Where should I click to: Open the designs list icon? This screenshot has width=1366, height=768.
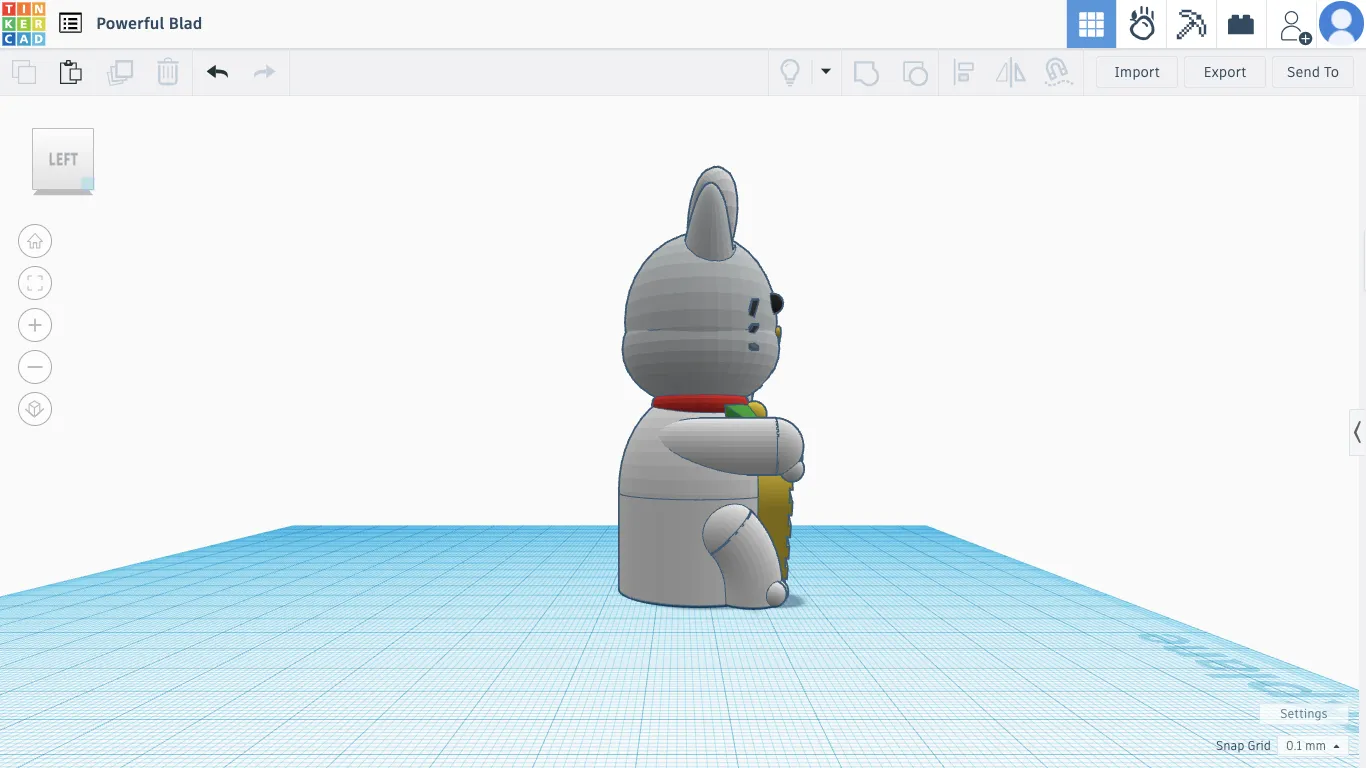70,23
